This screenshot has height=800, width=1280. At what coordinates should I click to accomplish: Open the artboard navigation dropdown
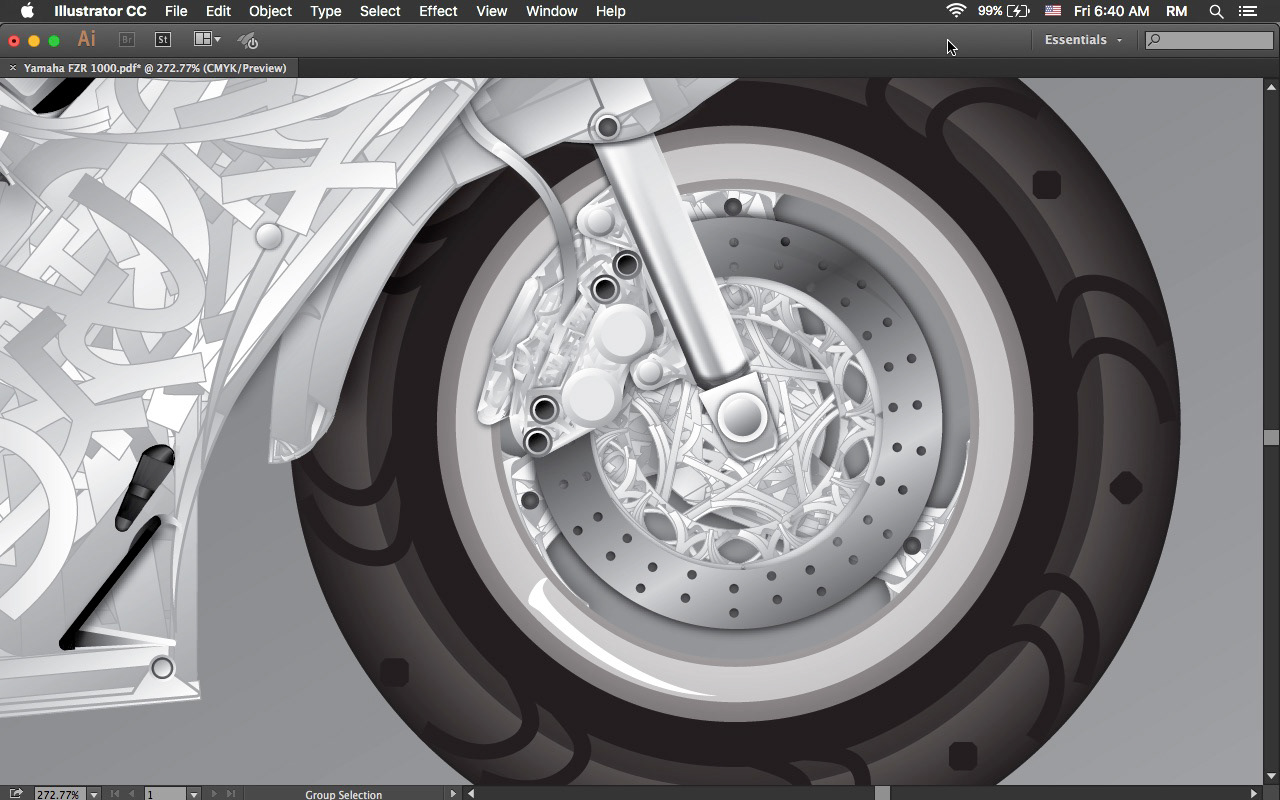pyautogui.click(x=194, y=794)
